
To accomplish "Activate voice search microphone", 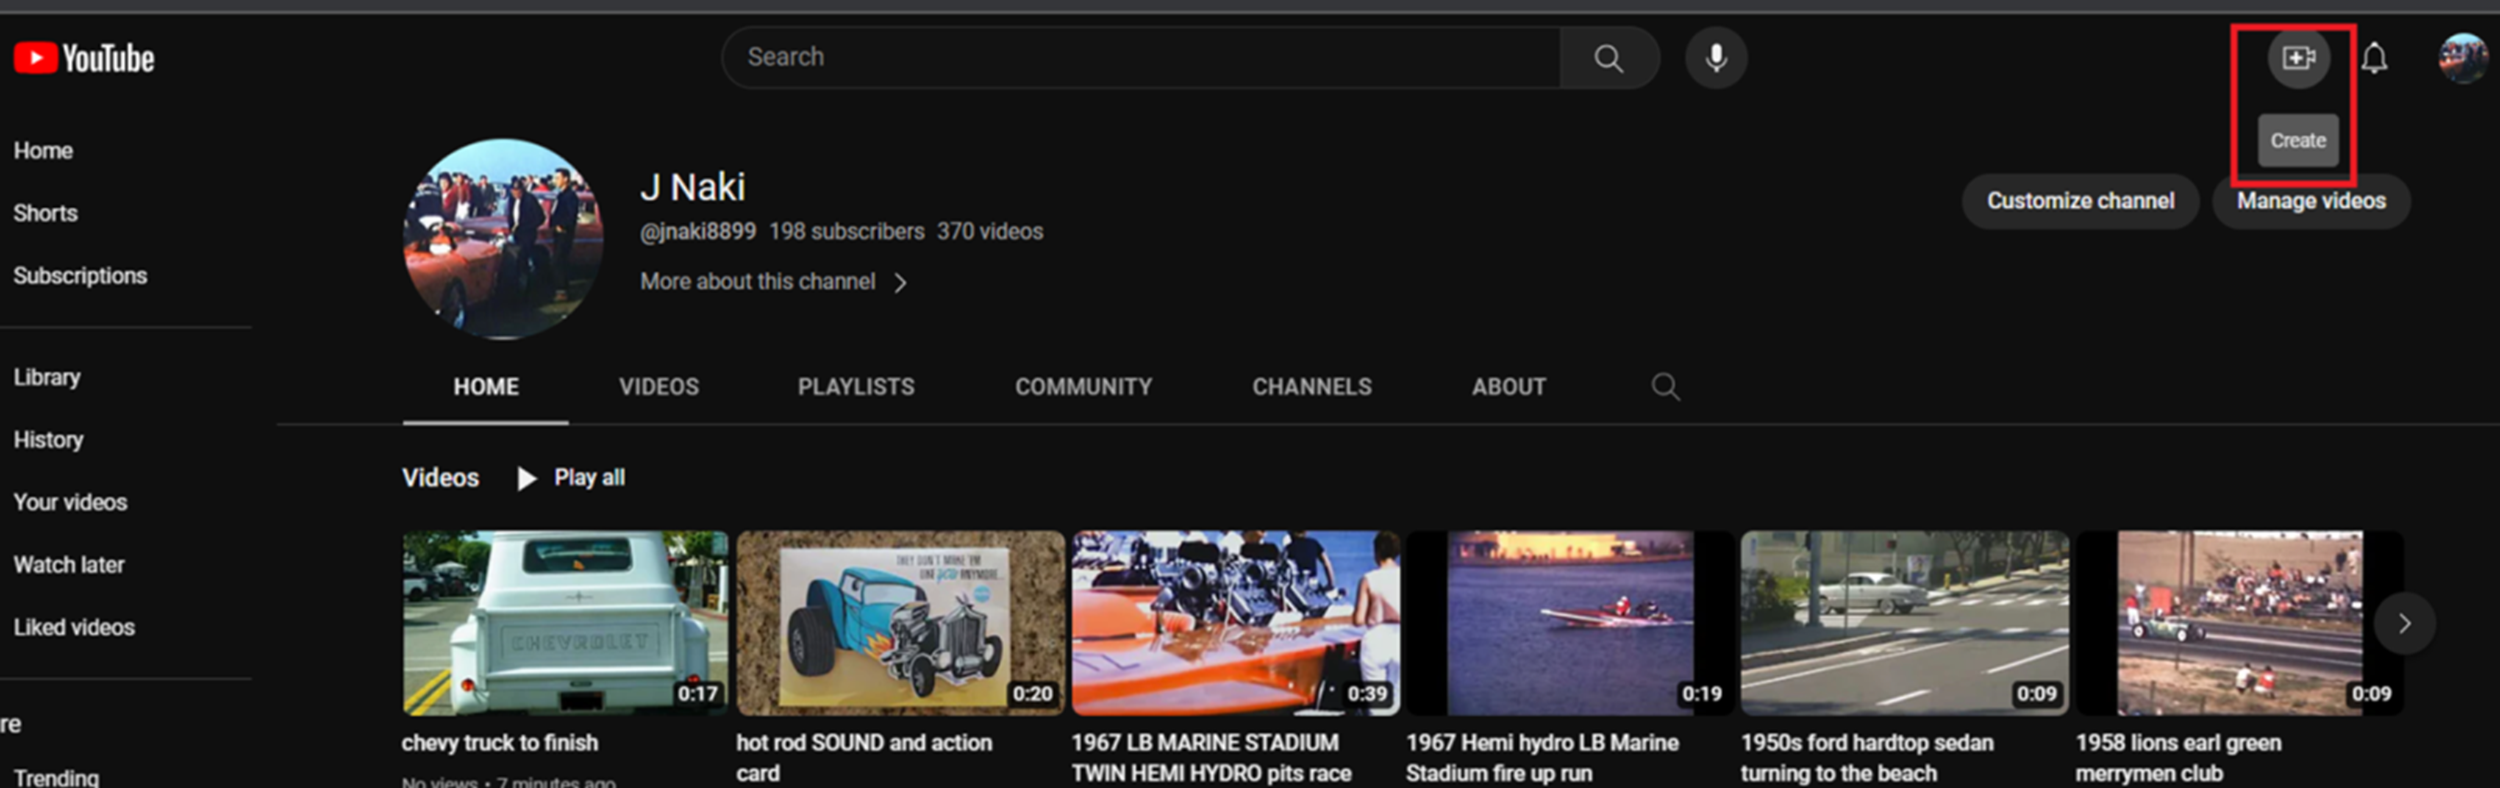I will [x=1716, y=58].
